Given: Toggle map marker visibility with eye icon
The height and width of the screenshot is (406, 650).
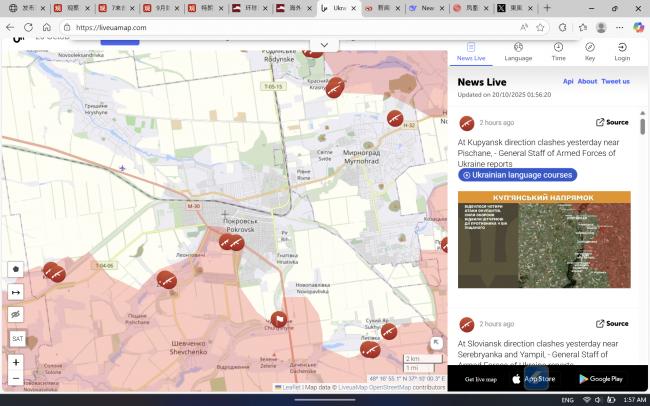Looking at the screenshot, I should (x=16, y=315).
